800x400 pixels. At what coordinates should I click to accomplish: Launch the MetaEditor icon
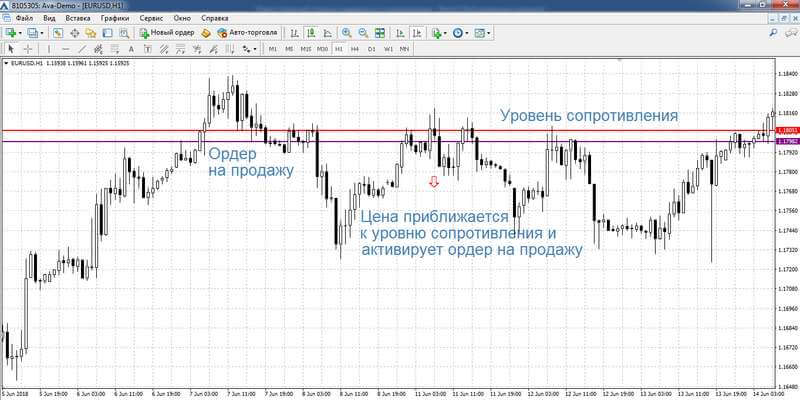point(206,33)
